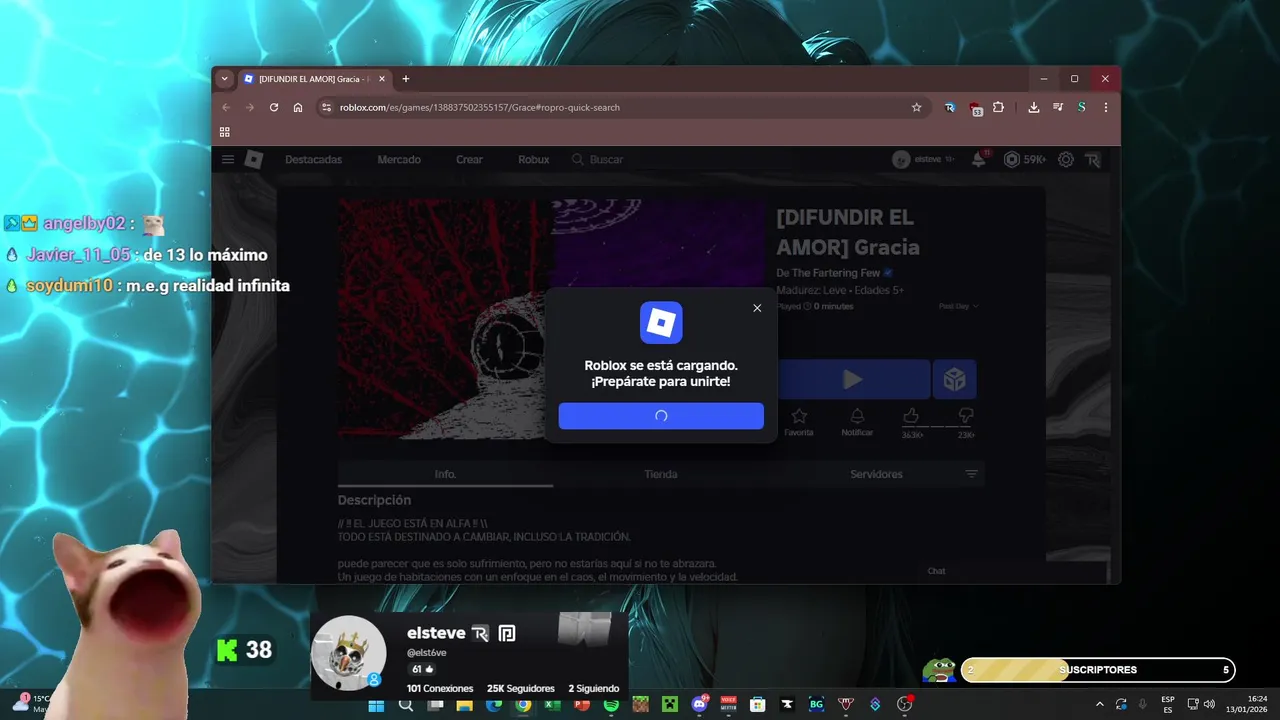Open the RoPro icon in Roblox navbar
Screen dimensions: 1280x720
click(x=1092, y=160)
